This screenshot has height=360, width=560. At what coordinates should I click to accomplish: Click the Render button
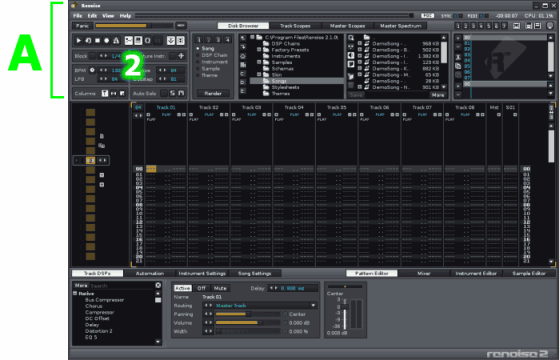click(x=213, y=93)
